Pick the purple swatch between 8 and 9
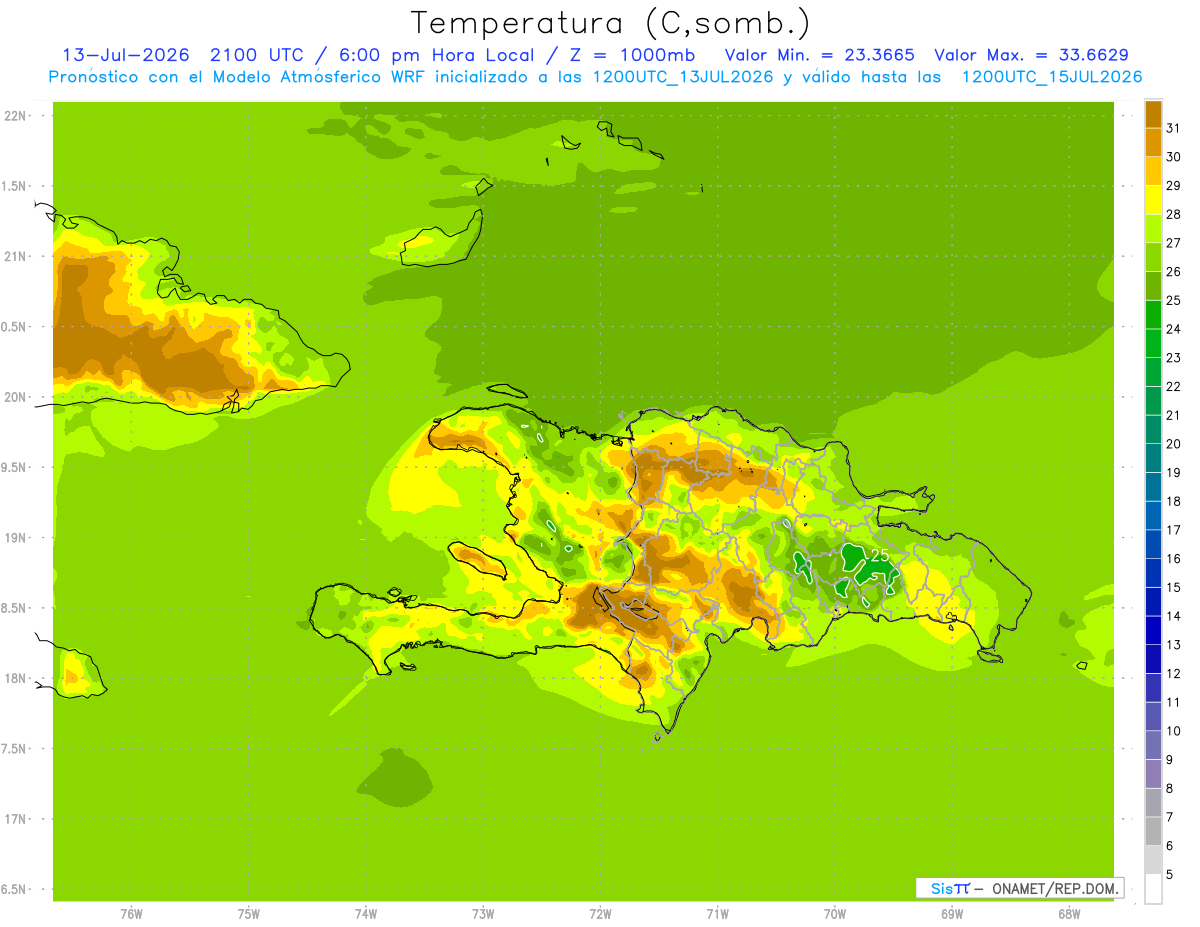This screenshot has width=1200, height=927. tap(1153, 774)
